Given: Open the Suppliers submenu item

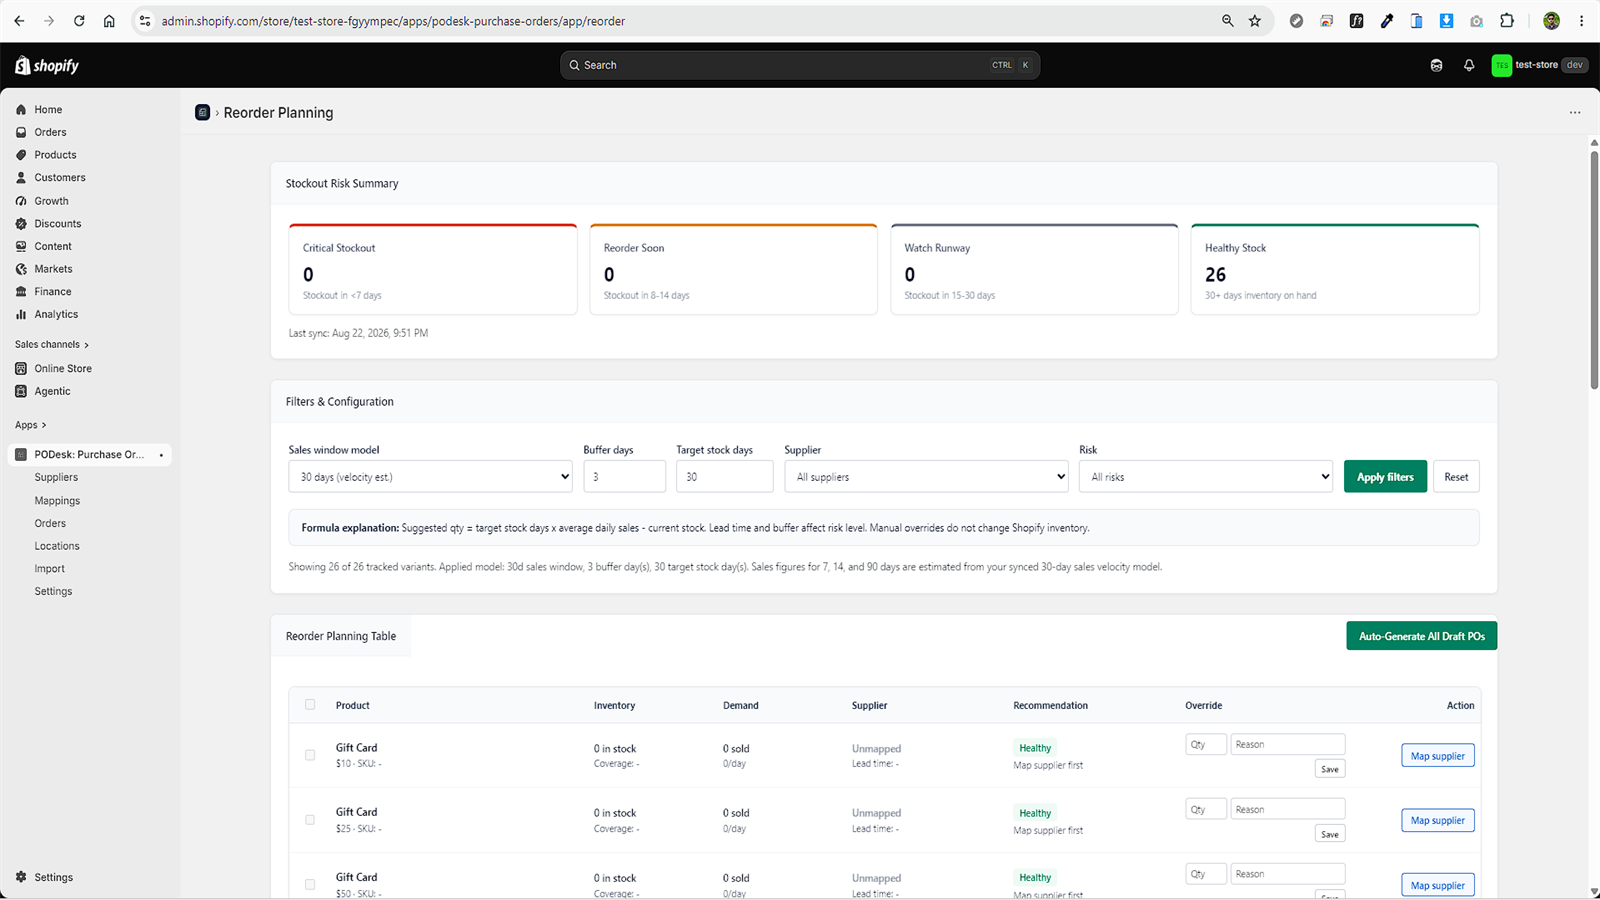Looking at the screenshot, I should point(56,478).
